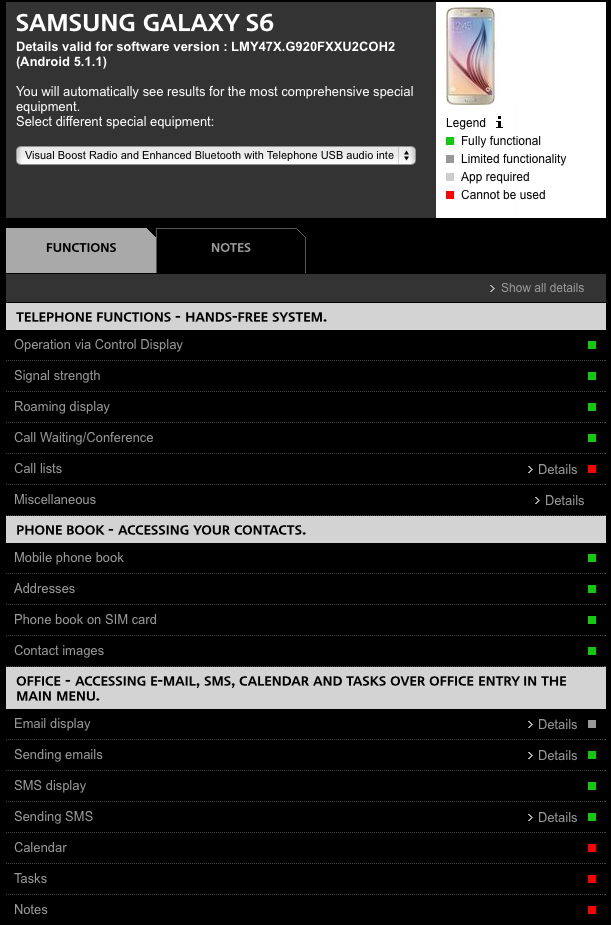The width and height of the screenshot is (611, 925).
Task: Switch to the NOTES tab
Action: (231, 250)
